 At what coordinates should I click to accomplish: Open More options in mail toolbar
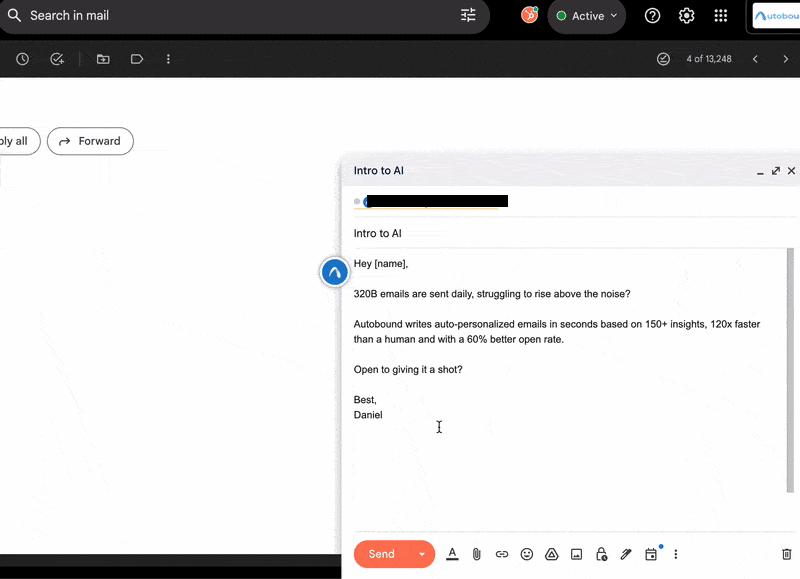[x=168, y=59]
